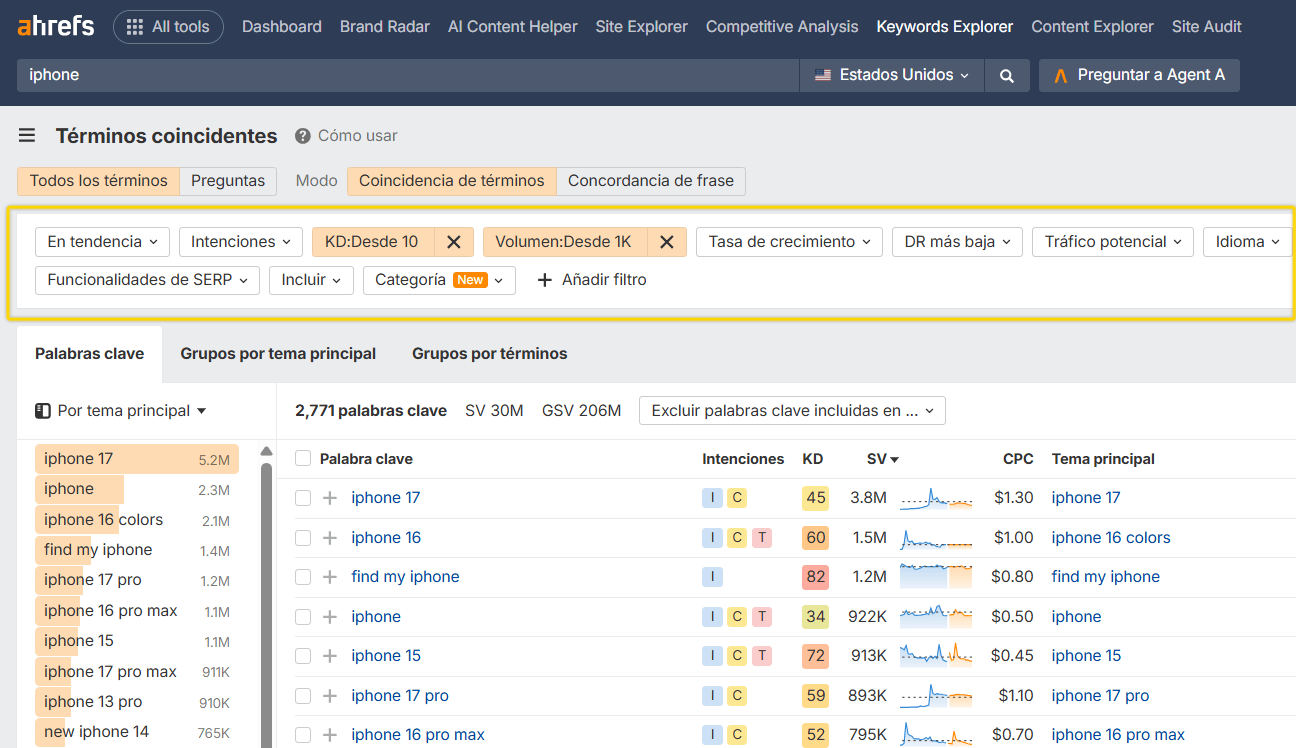Open the iphone 17 pro keyword link
This screenshot has height=748, width=1296.
point(400,696)
